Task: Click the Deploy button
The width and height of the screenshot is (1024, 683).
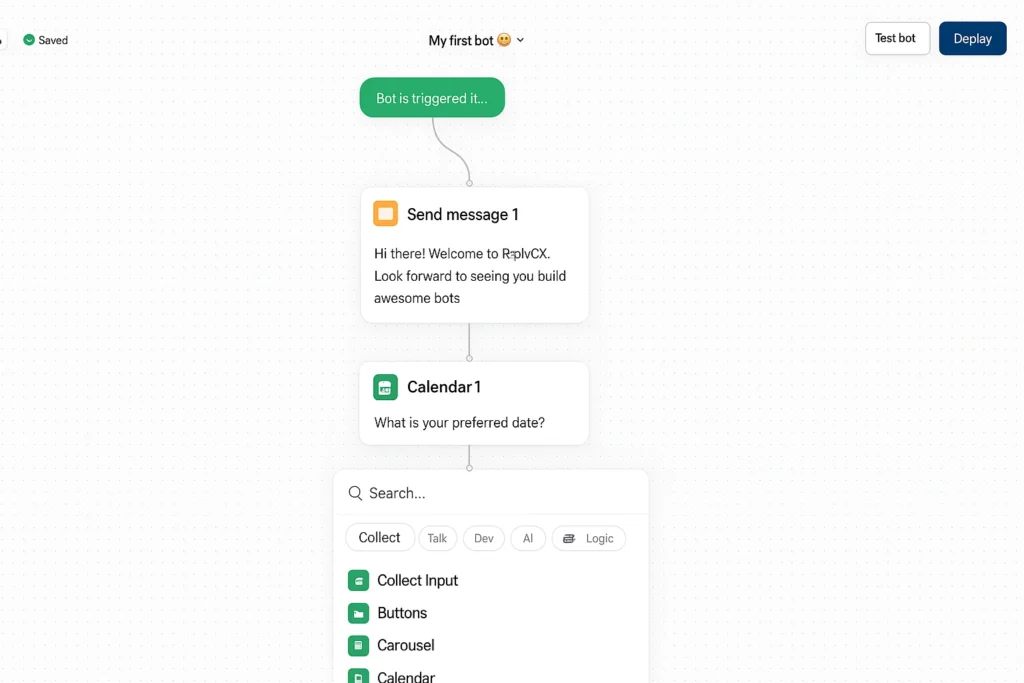Action: tap(972, 39)
